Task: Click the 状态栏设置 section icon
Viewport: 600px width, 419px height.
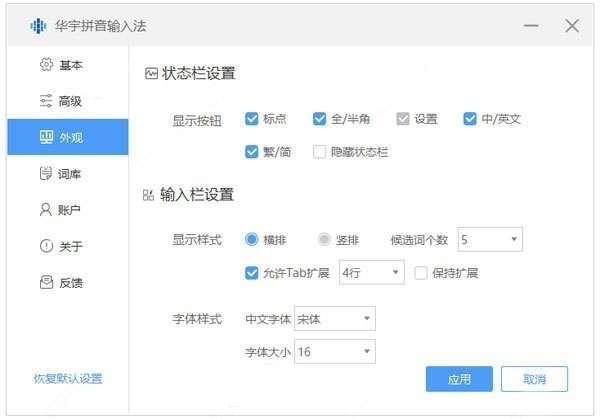Action: (151, 73)
